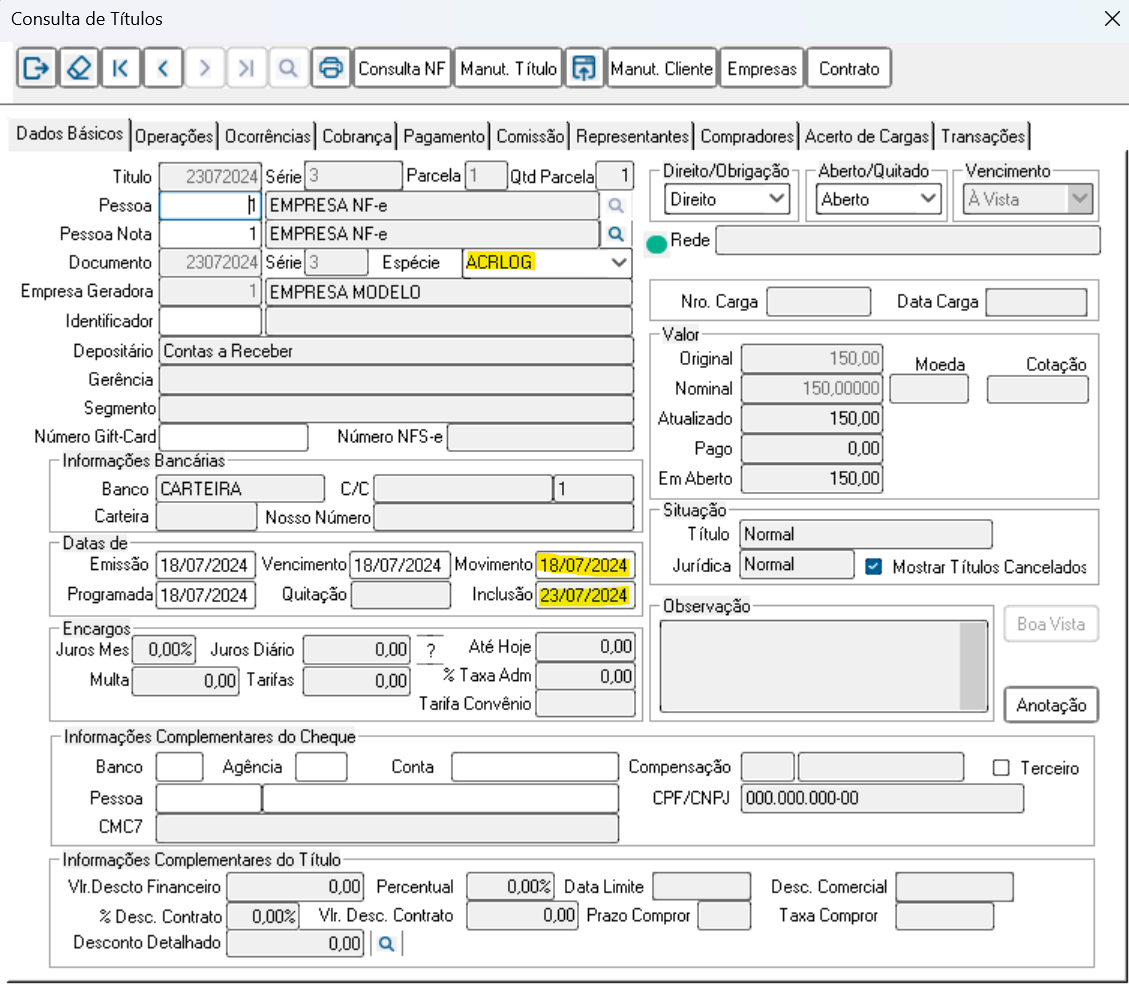Open the Comissão tab
The image size is (1129, 987).
click(x=531, y=136)
